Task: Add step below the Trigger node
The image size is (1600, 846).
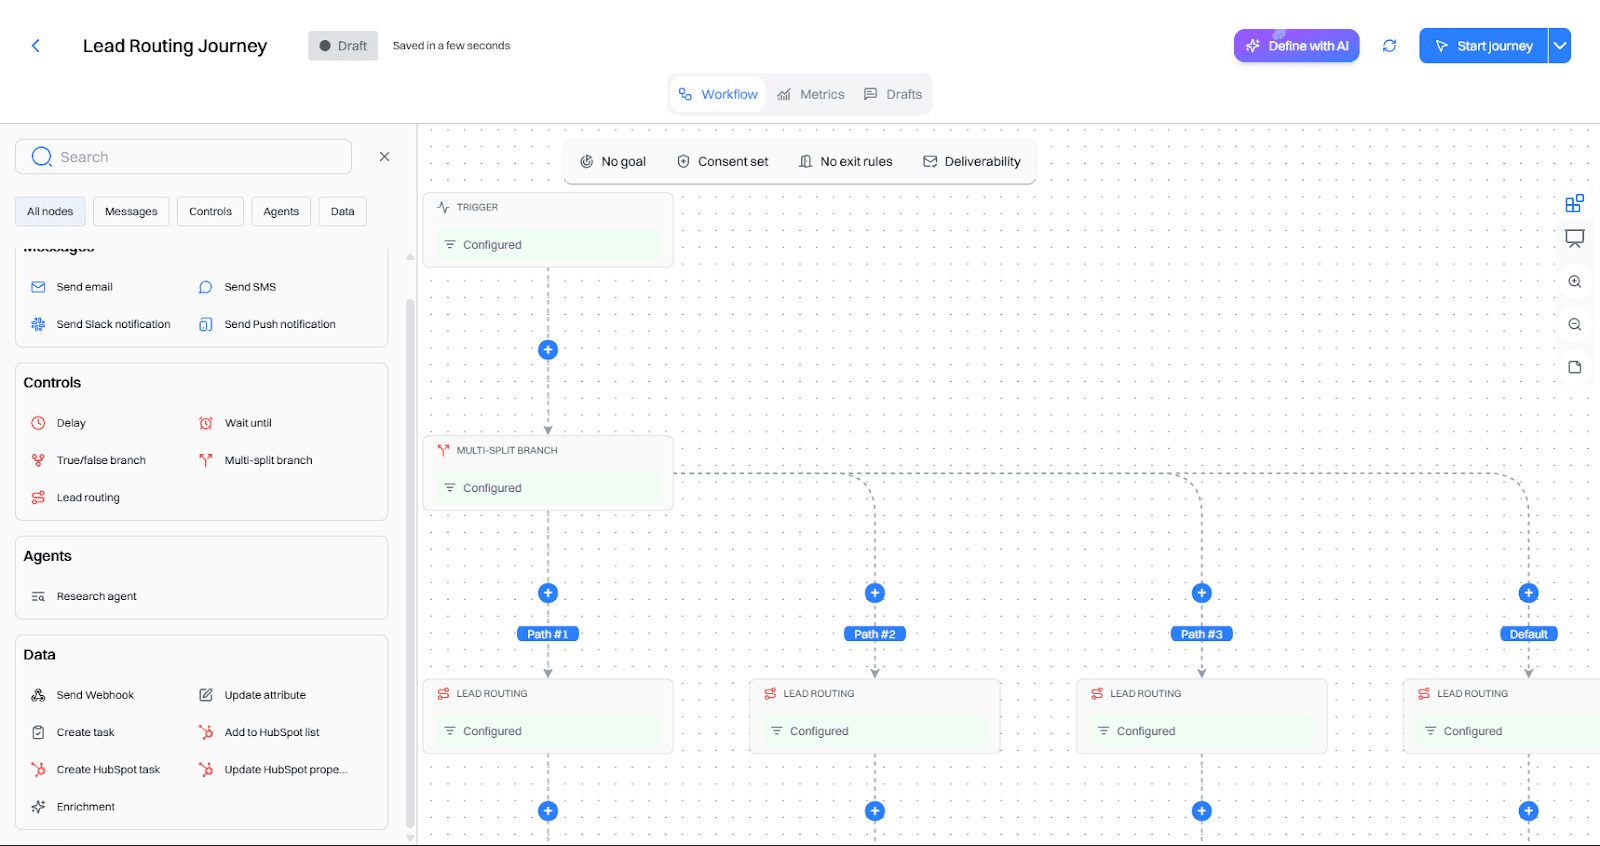Action: [x=548, y=350]
